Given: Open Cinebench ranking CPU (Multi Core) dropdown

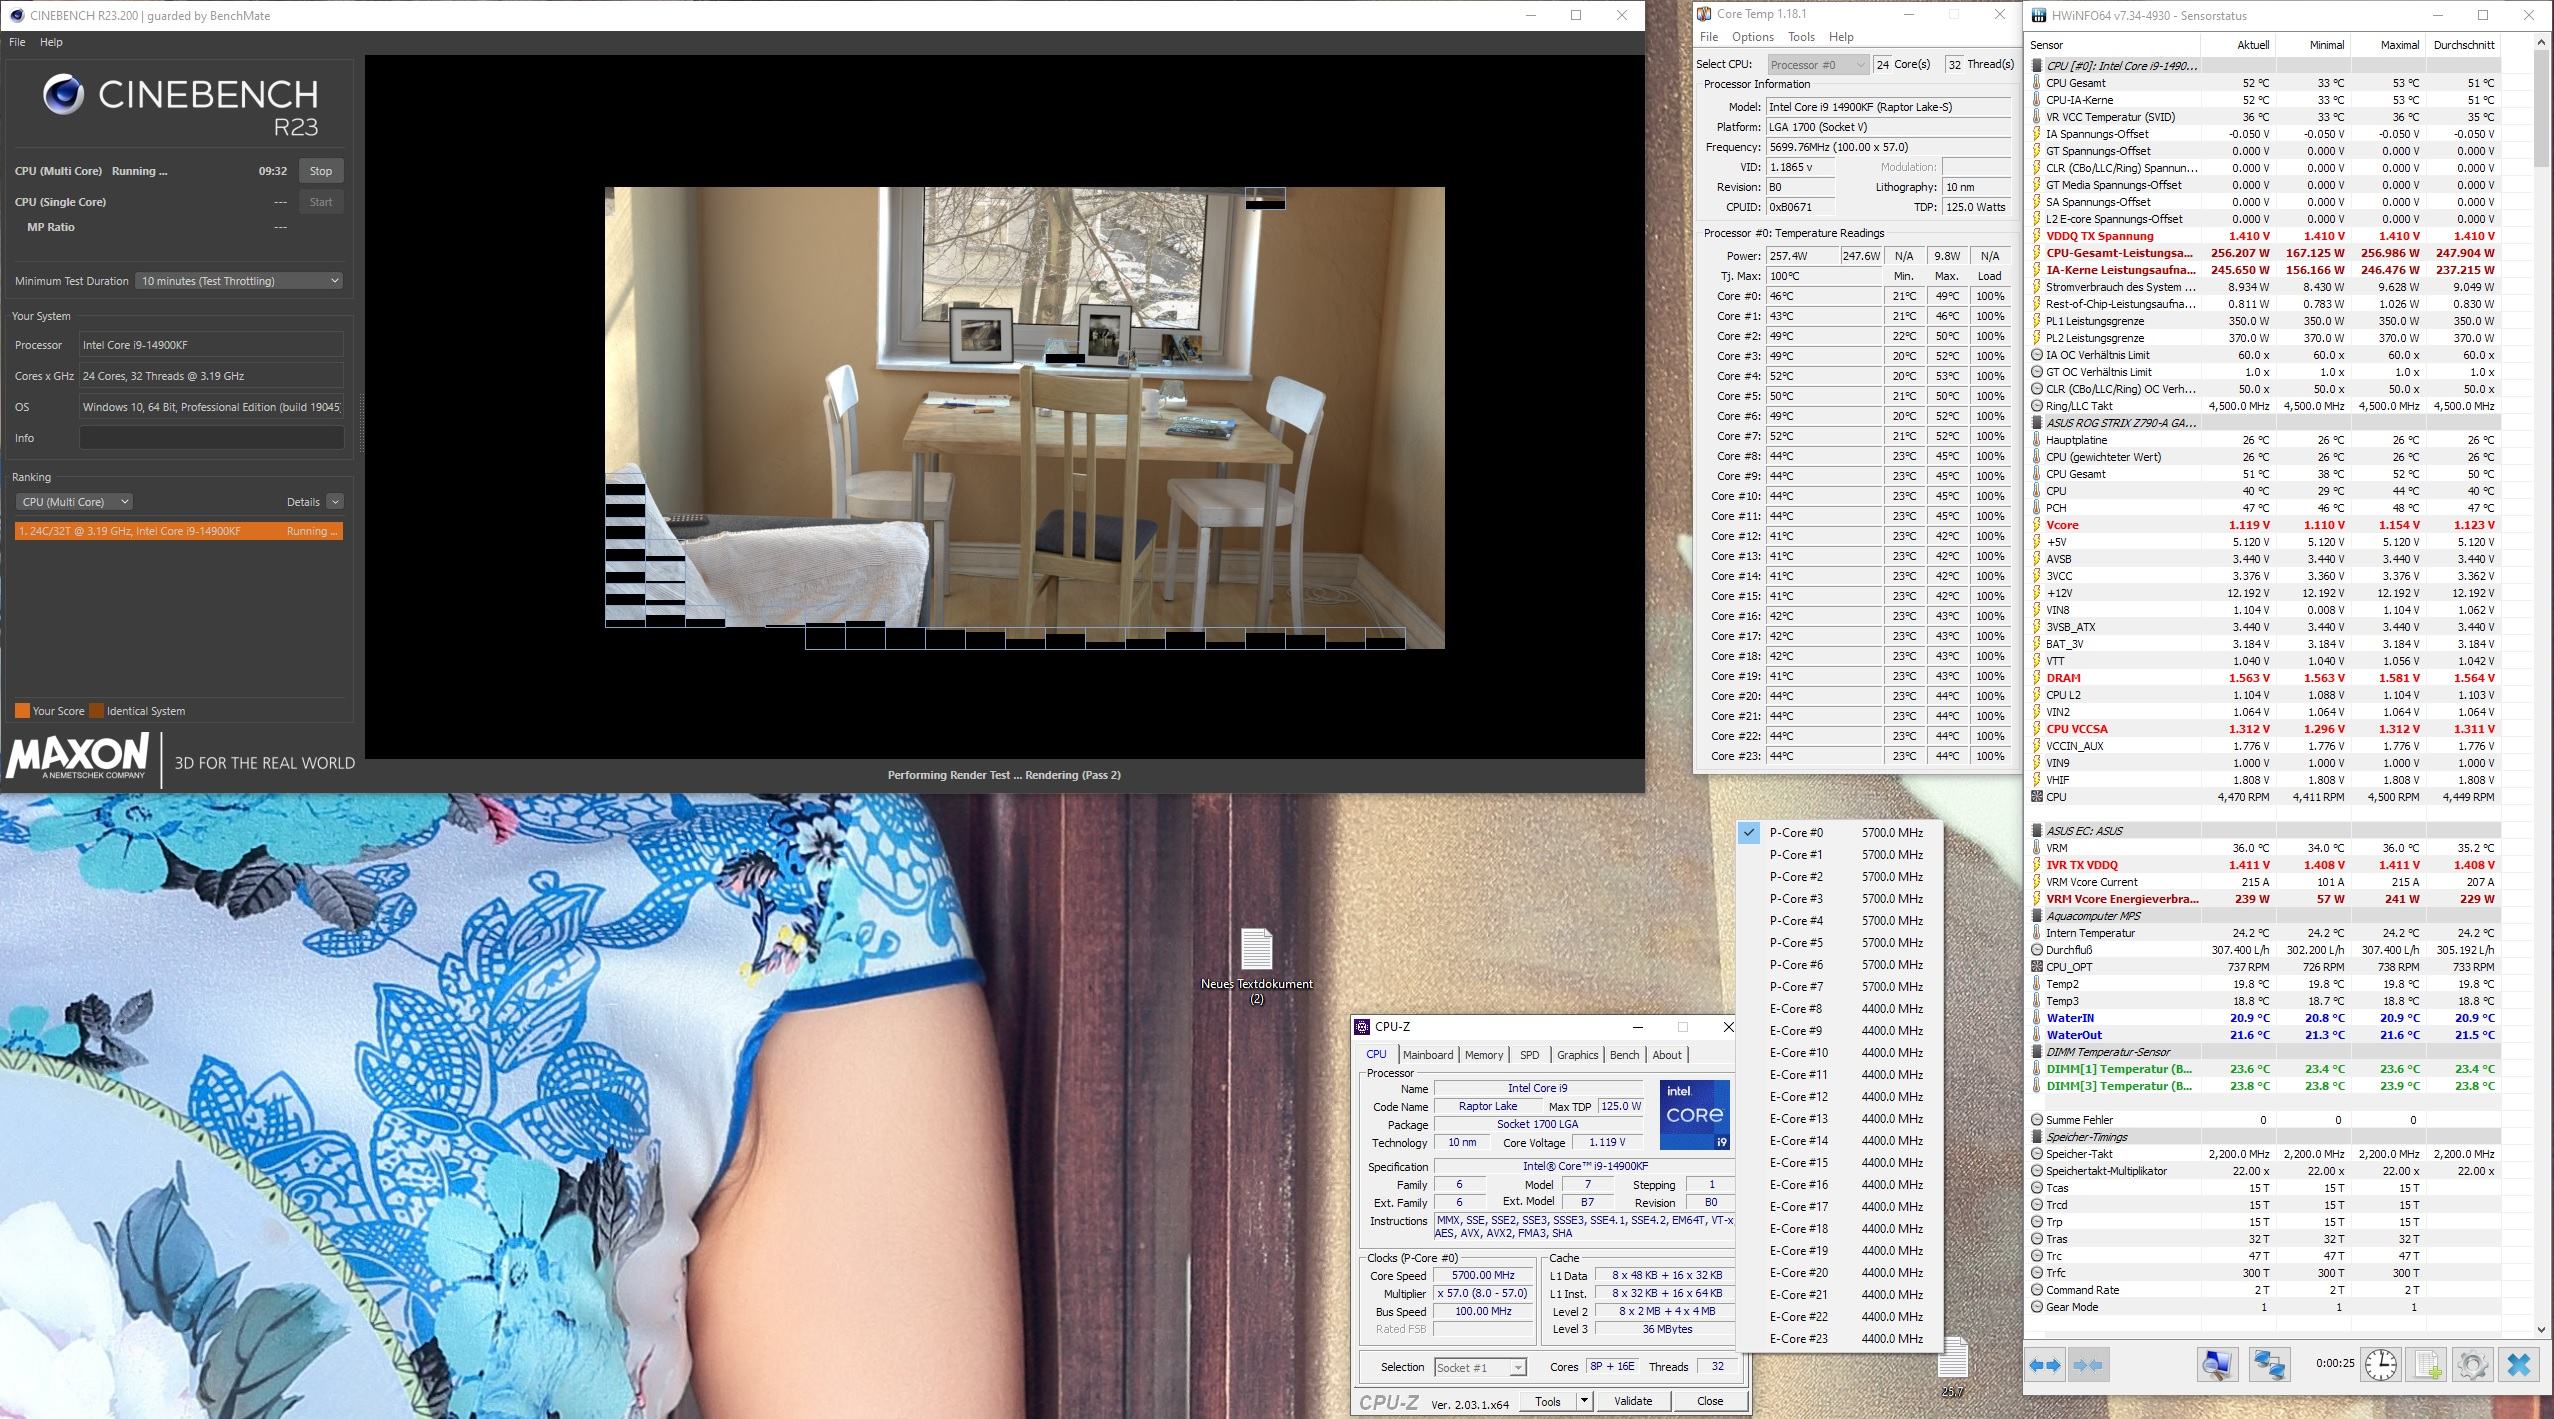Looking at the screenshot, I should pyautogui.click(x=74, y=502).
